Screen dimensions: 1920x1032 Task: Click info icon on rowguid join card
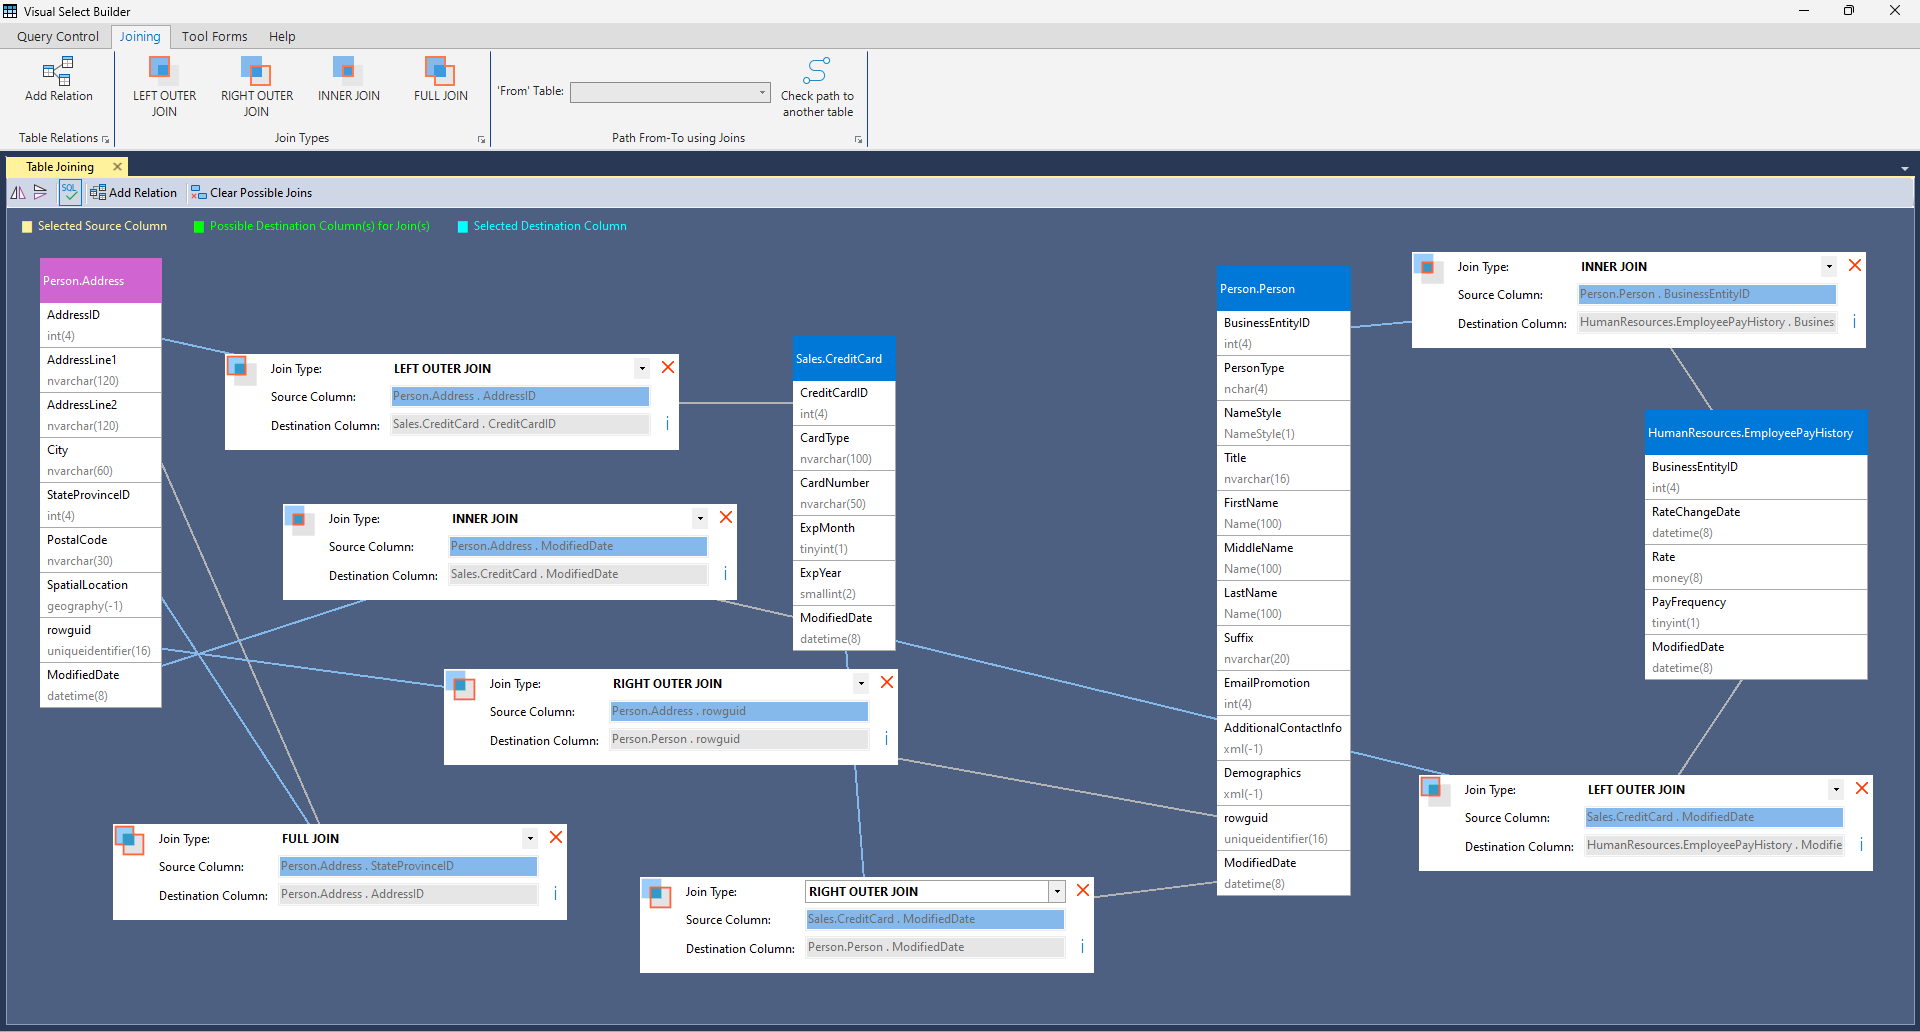coord(886,739)
